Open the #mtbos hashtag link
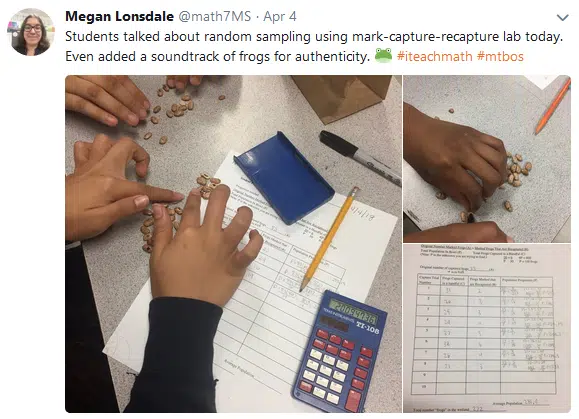This screenshot has width=579, height=419. click(500, 56)
